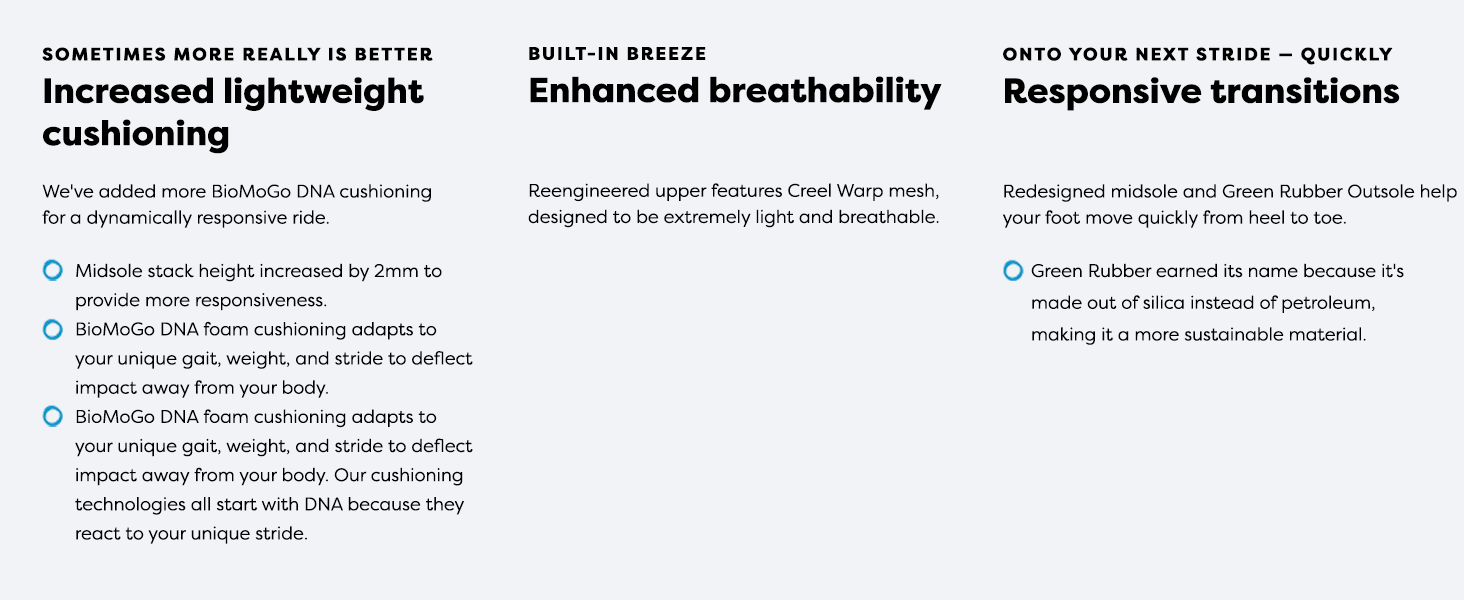Click the Creel Warp mesh description
Screen dimensions: 1464x600
pyautogui.click(x=734, y=204)
